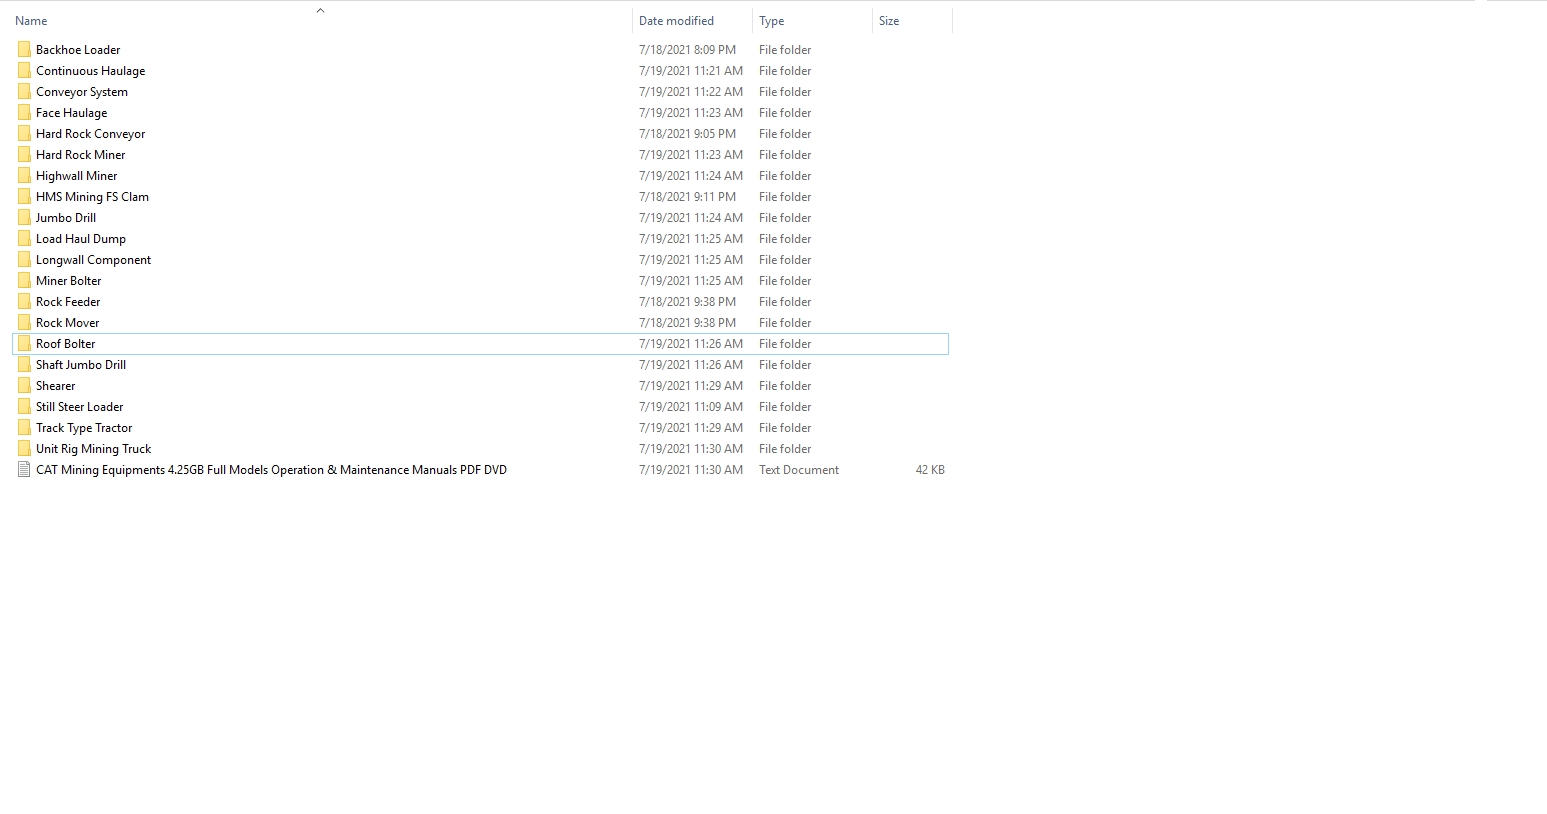Click Still Steer Loader date 11:09 AM
The image size is (1547, 814).
691,406
